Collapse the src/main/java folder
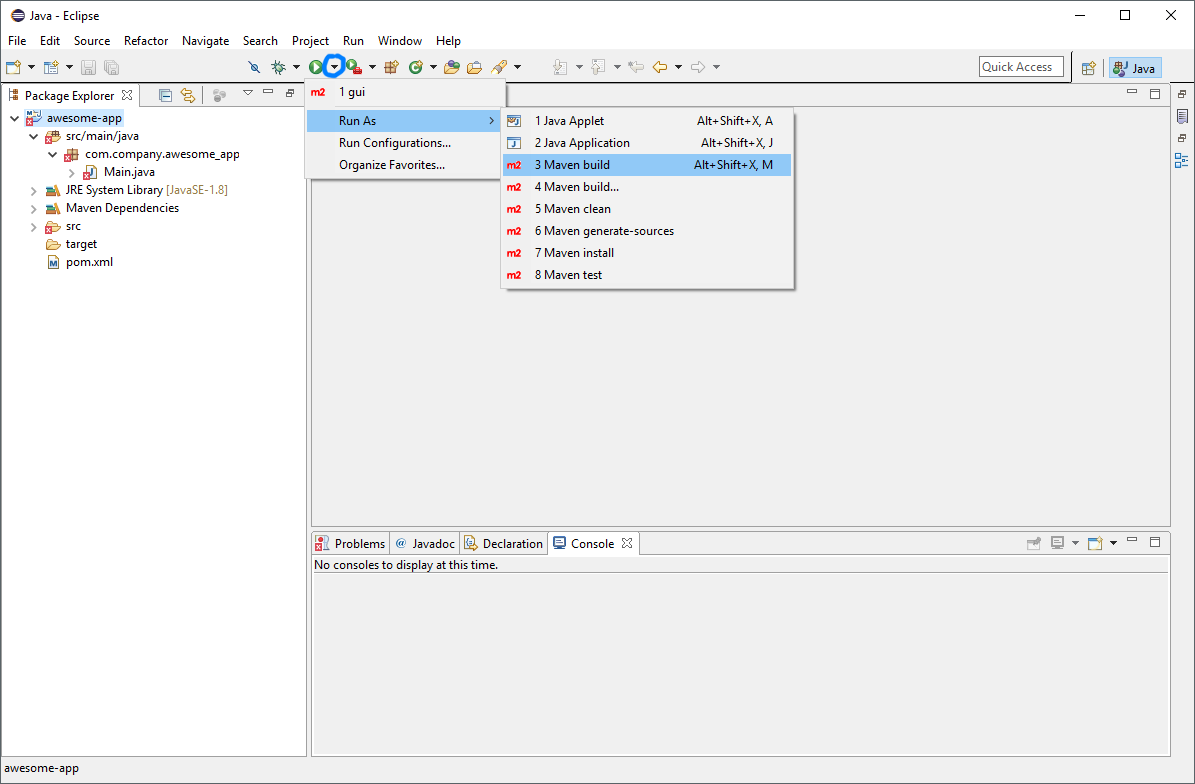Viewport: 1195px width, 784px height. (34, 136)
